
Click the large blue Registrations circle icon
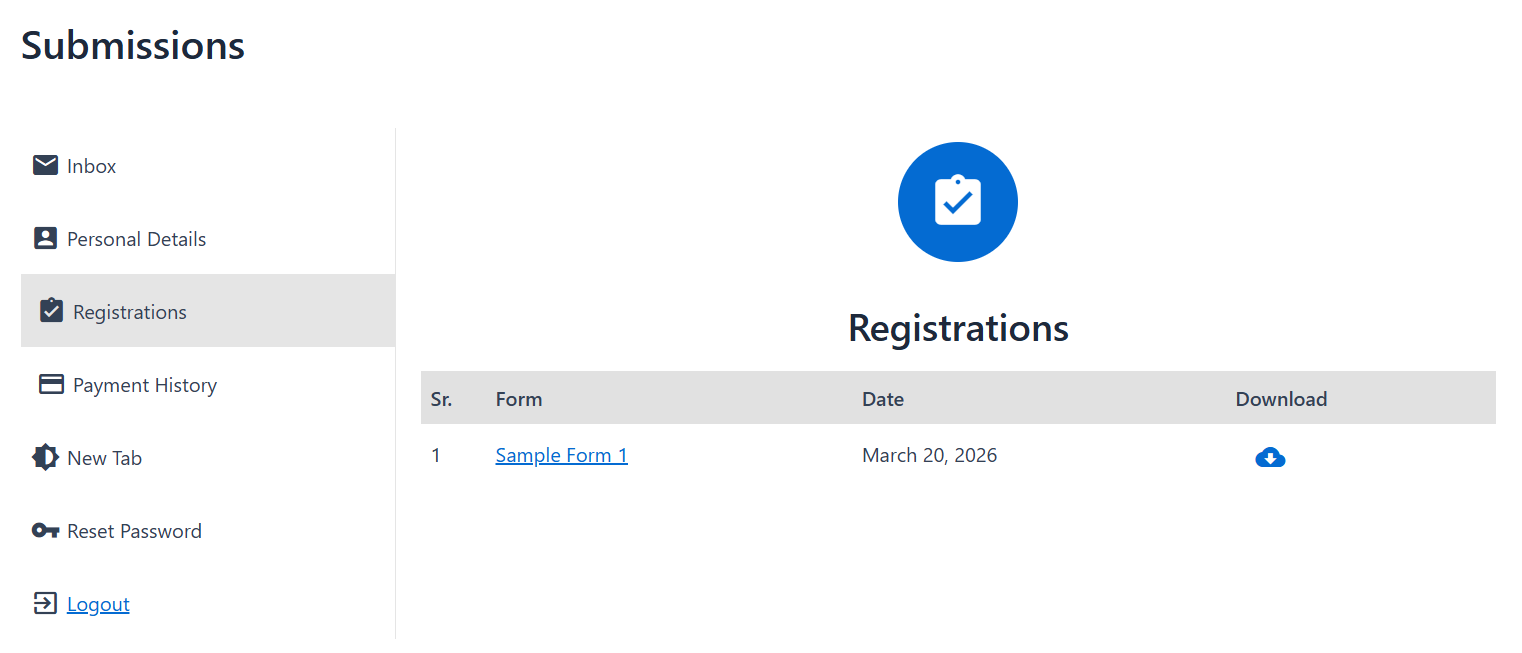point(957,202)
